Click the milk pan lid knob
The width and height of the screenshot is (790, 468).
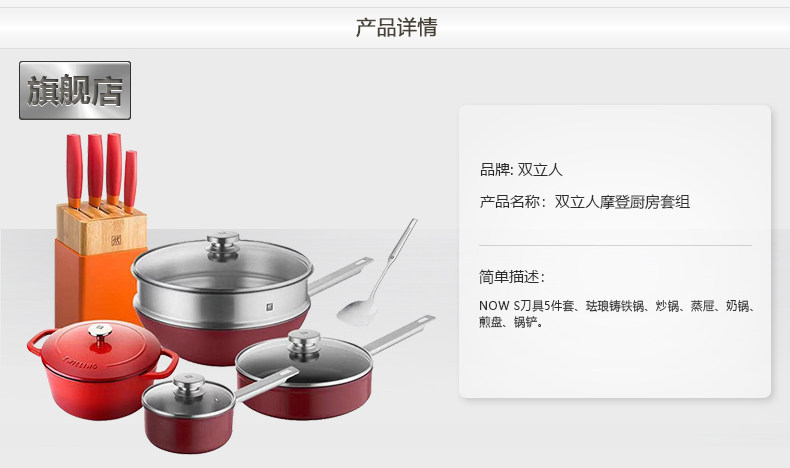click(189, 386)
